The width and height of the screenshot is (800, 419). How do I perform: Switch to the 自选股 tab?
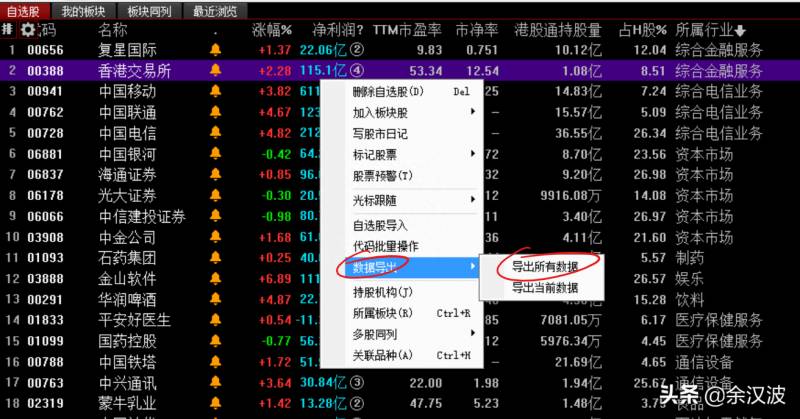pyautogui.click(x=24, y=11)
